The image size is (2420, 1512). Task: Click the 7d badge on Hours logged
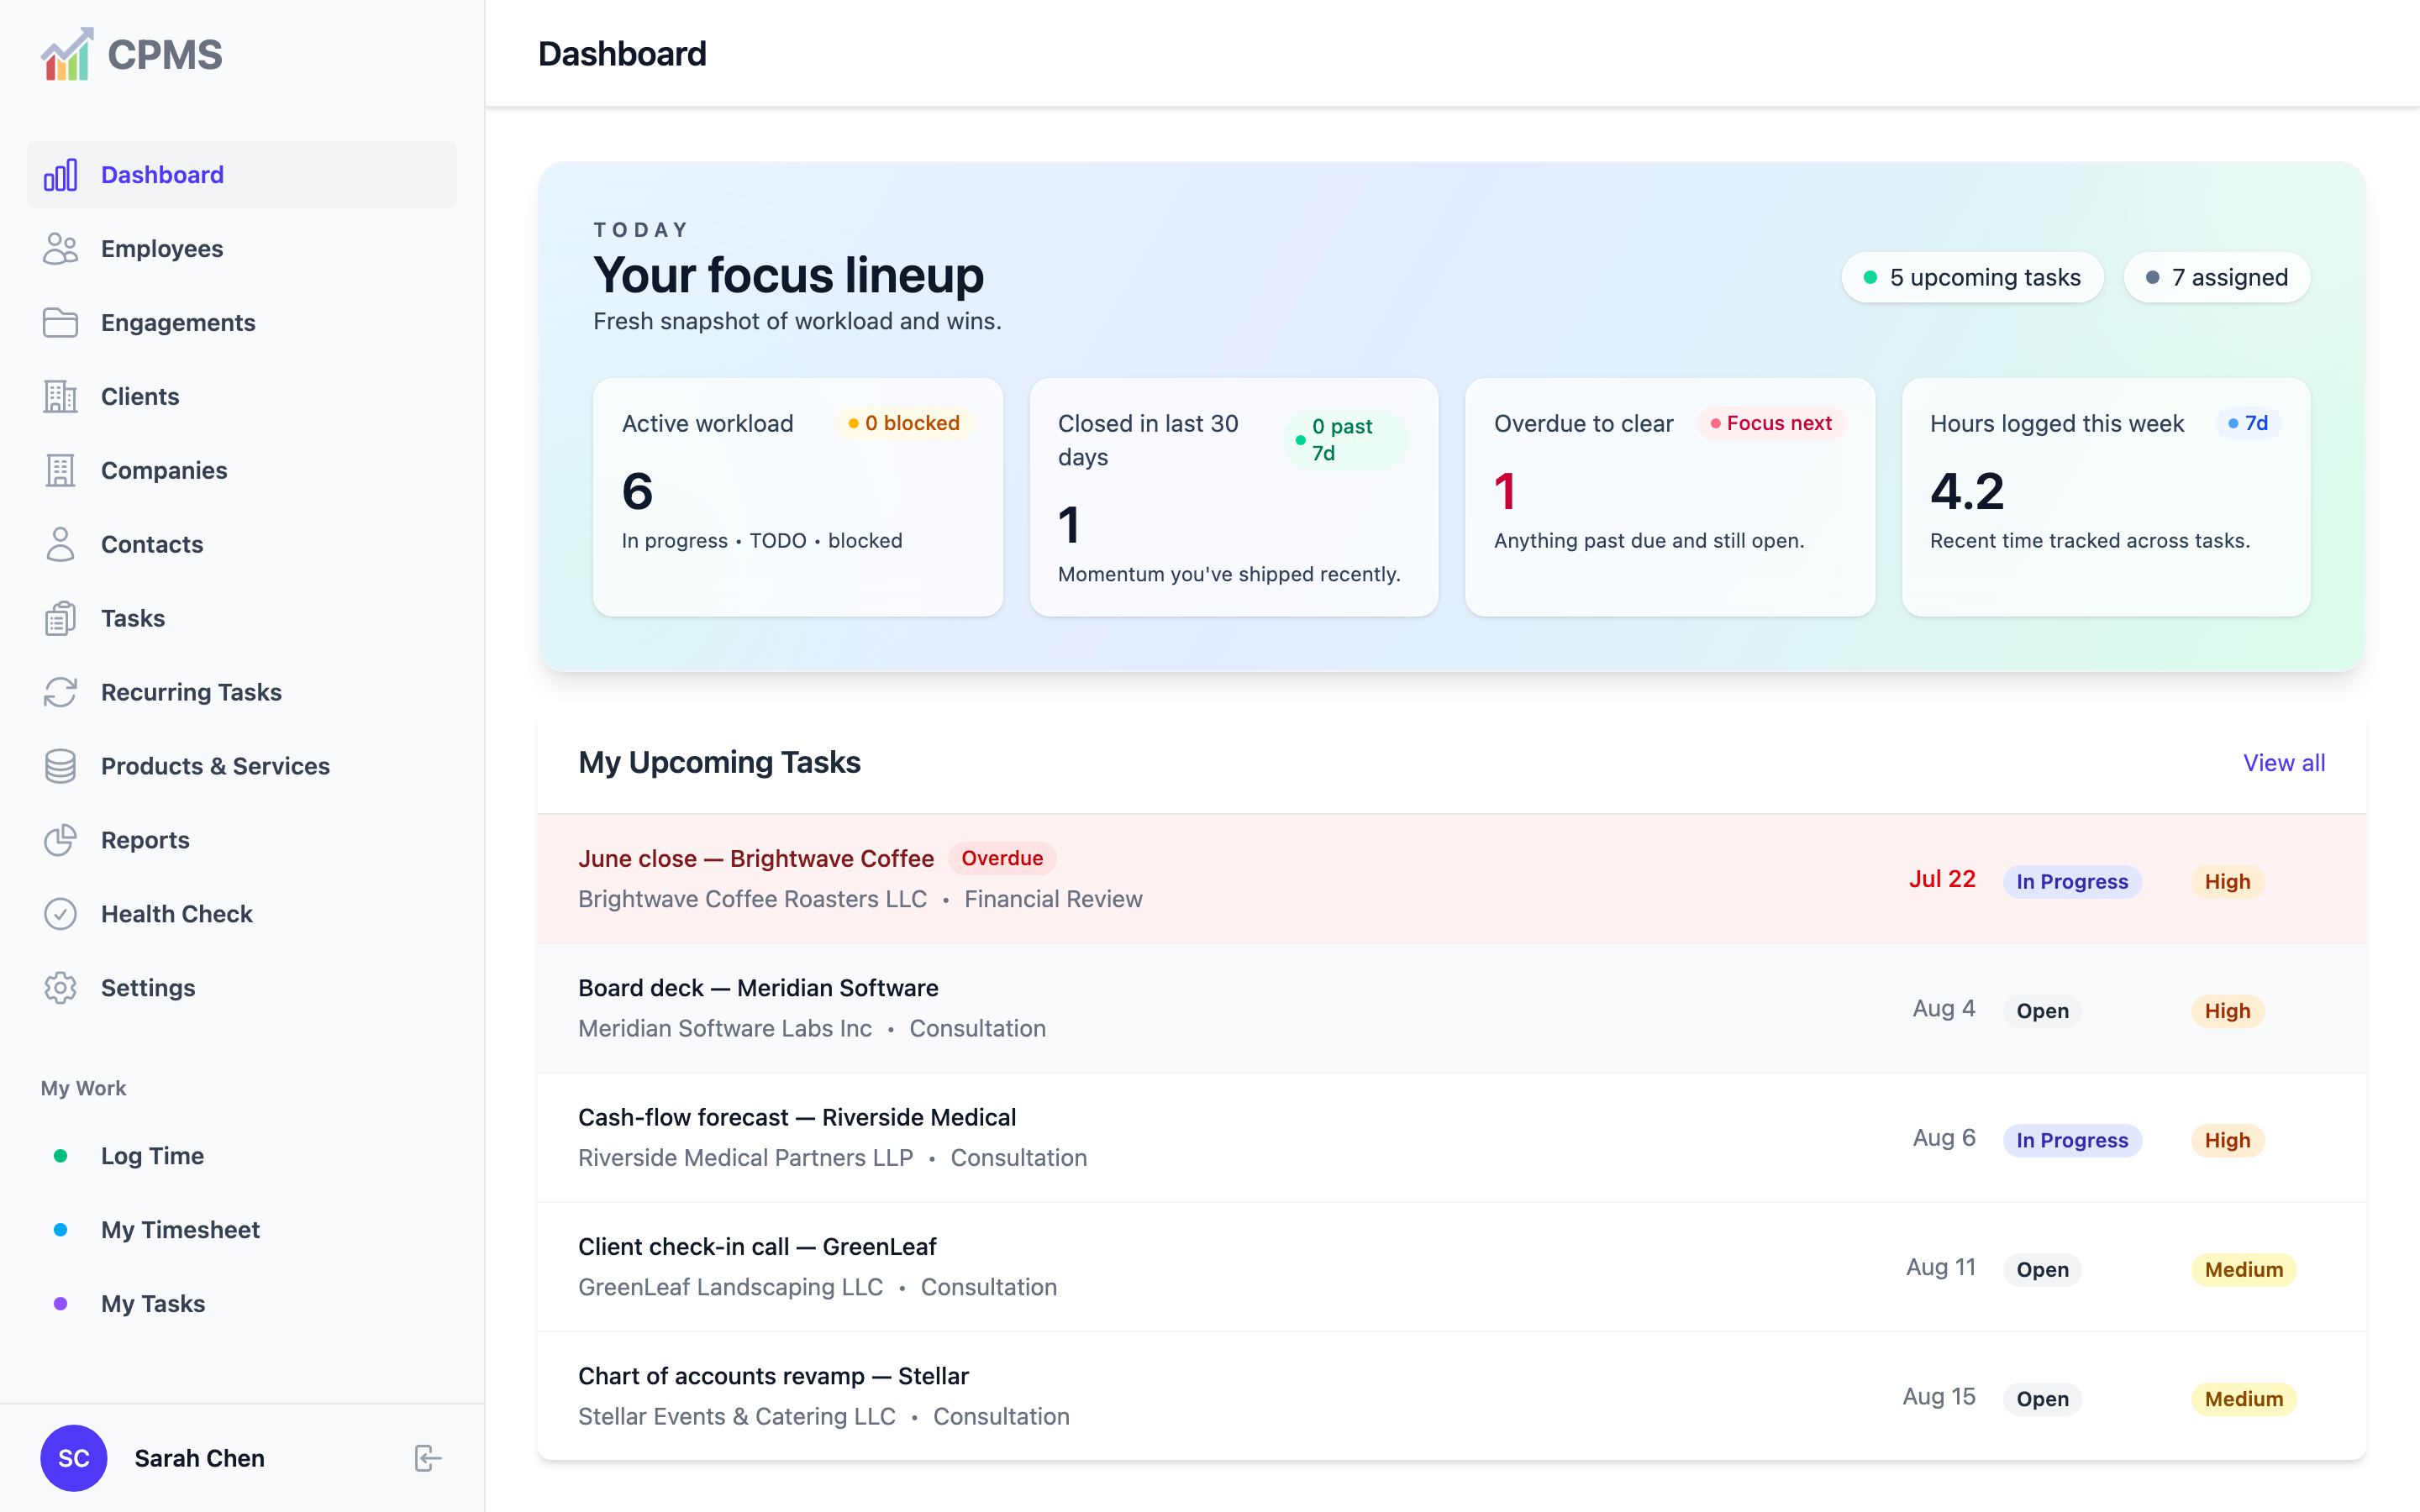point(2248,424)
